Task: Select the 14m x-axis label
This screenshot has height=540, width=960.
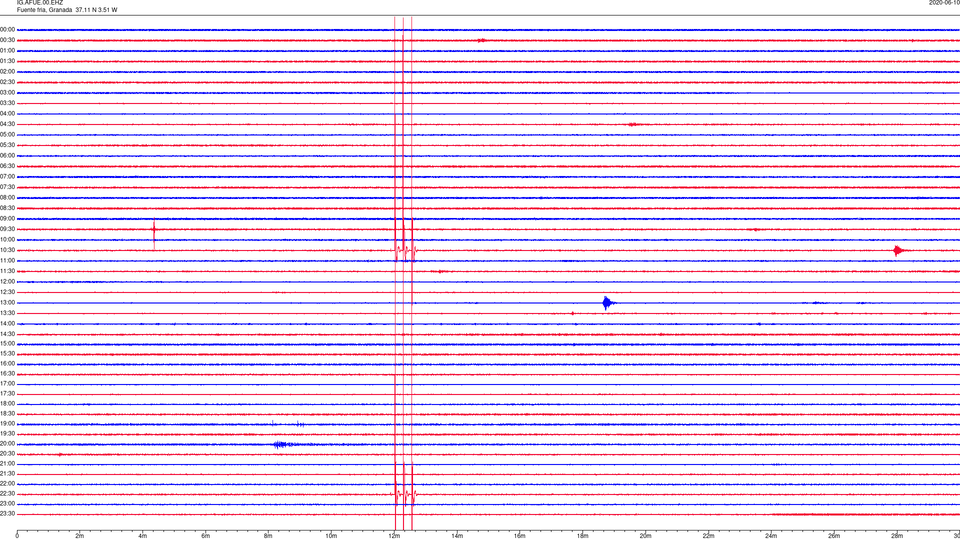Action: [x=457, y=536]
